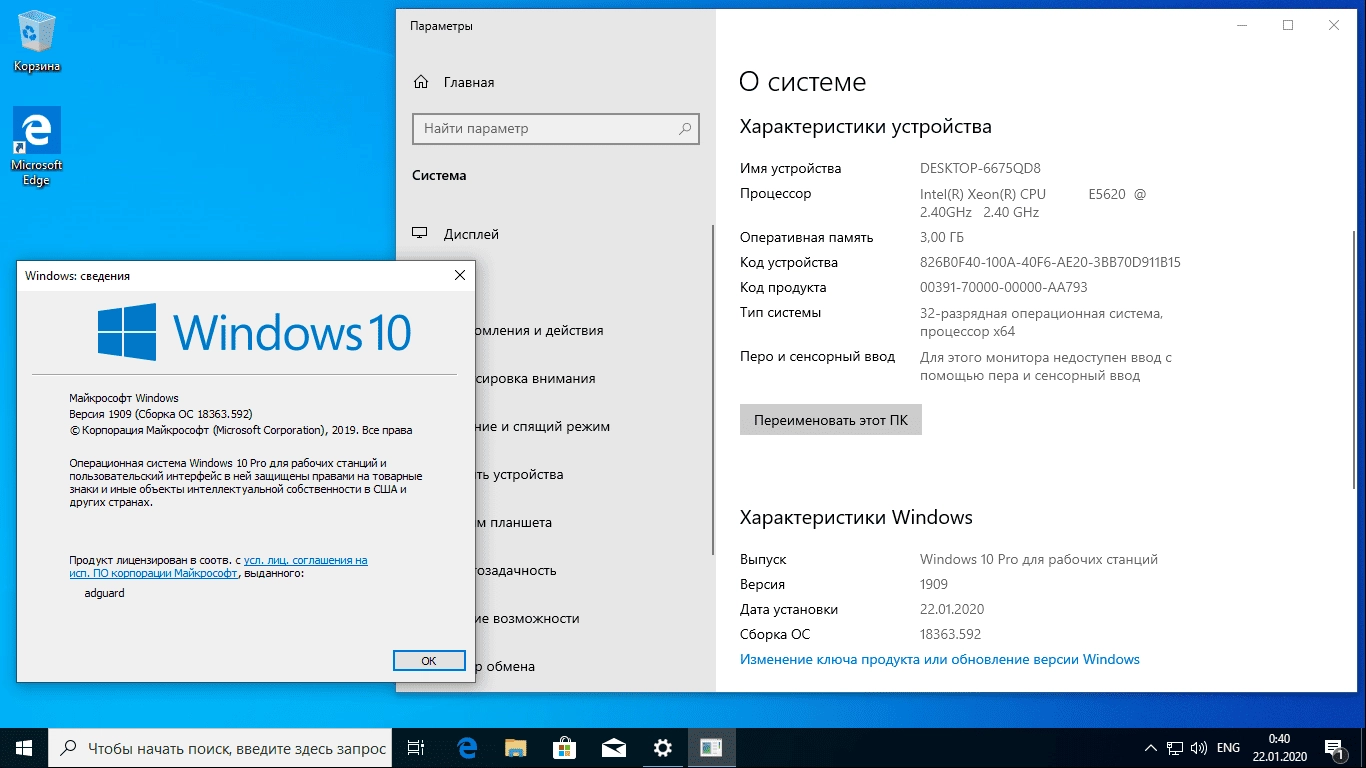Click the volume speaker icon
The width and height of the screenshot is (1366, 768).
point(1199,748)
